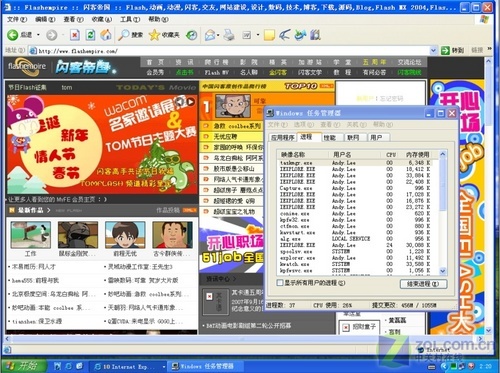This screenshot has width=500, height=373.
Task: Click the Print icon in IE toolbar
Action: click(x=229, y=35)
